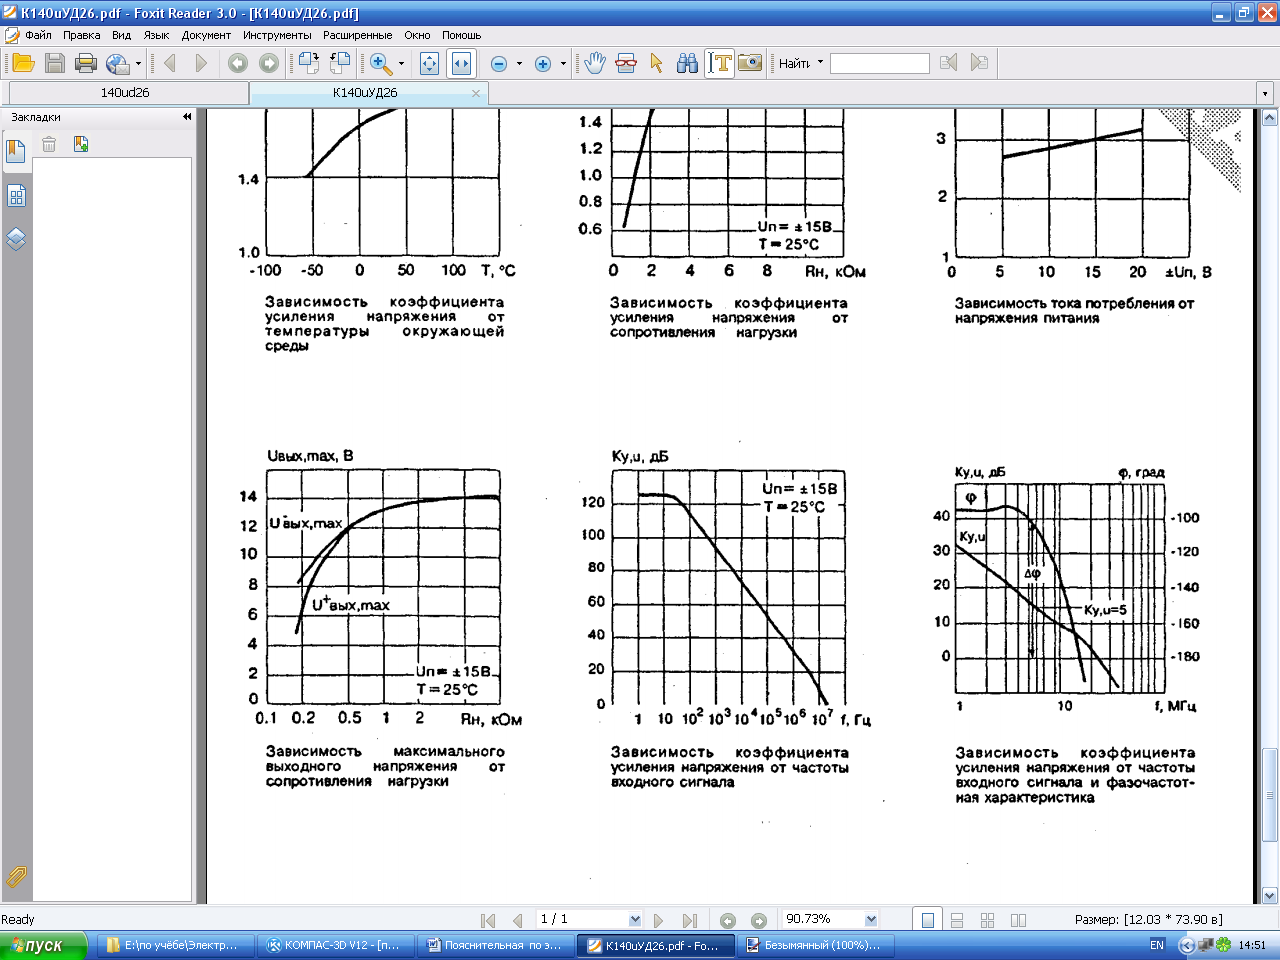Collapse the Закладки bookmarks panel
1280x960 pixels.
(187, 117)
